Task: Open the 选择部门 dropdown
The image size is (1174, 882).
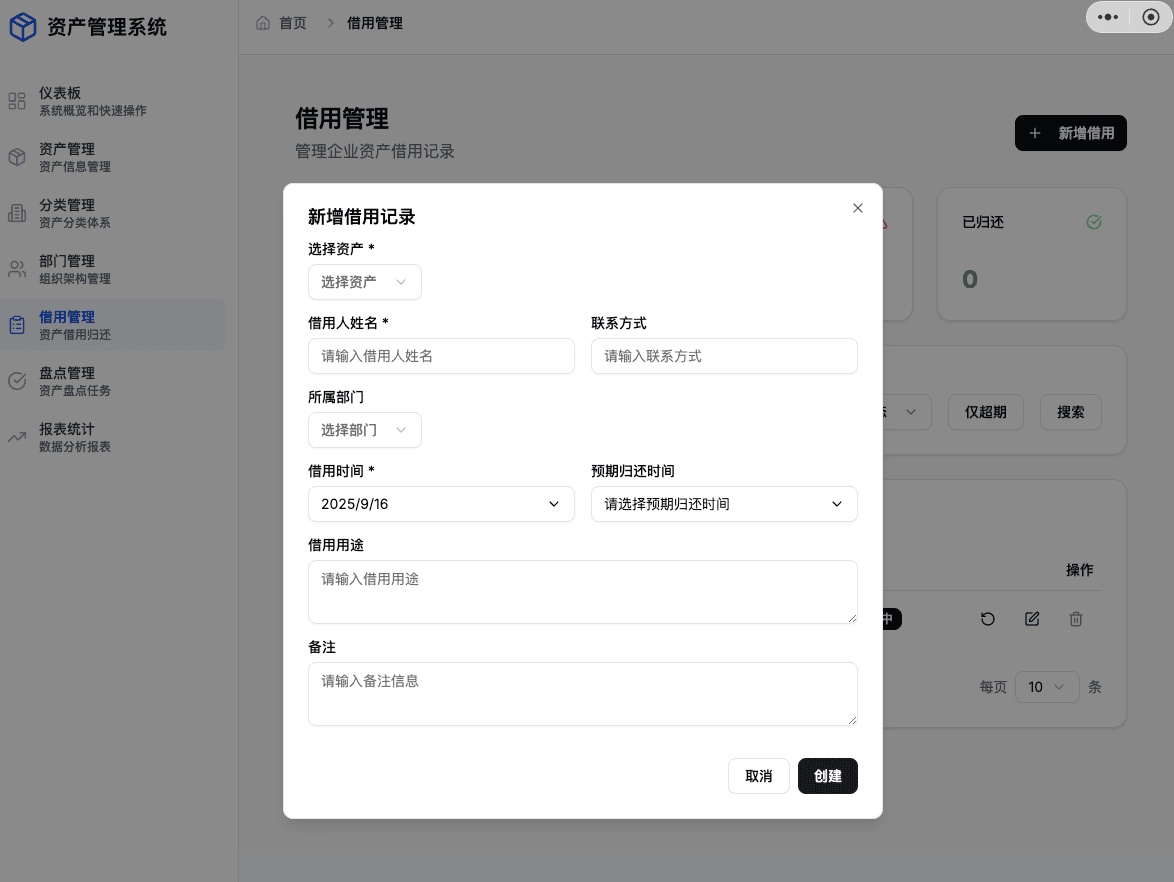Action: pyautogui.click(x=365, y=431)
